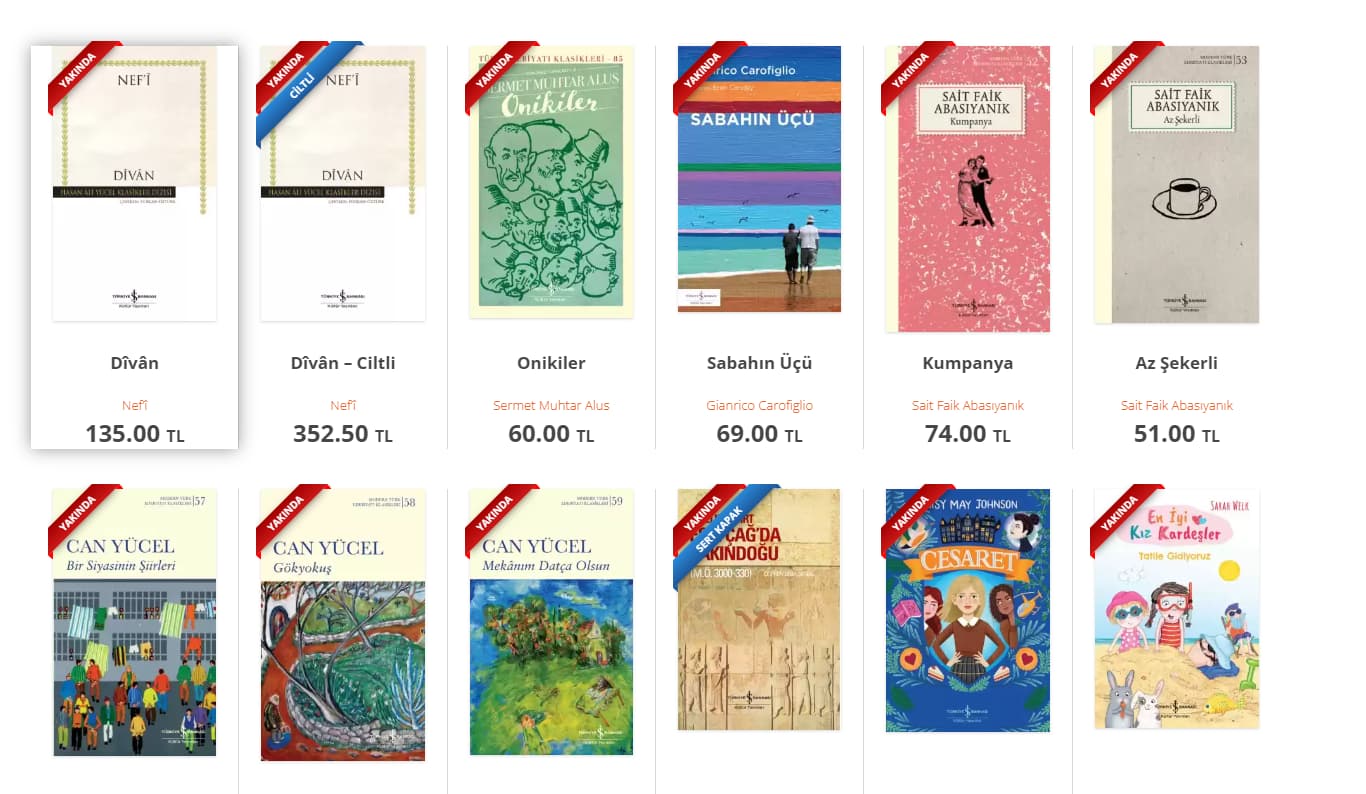Click the Kumpanya pink book cover

pyautogui.click(x=968, y=189)
